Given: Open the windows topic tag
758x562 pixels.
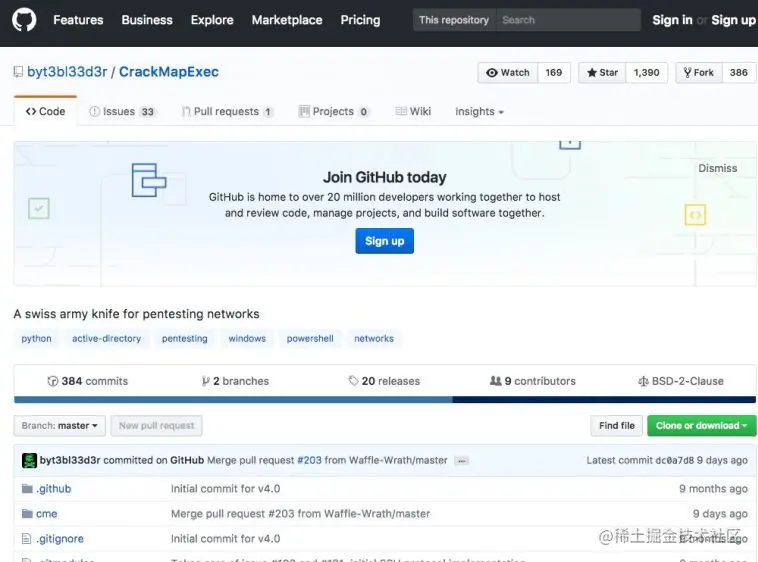Looking at the screenshot, I should (247, 338).
